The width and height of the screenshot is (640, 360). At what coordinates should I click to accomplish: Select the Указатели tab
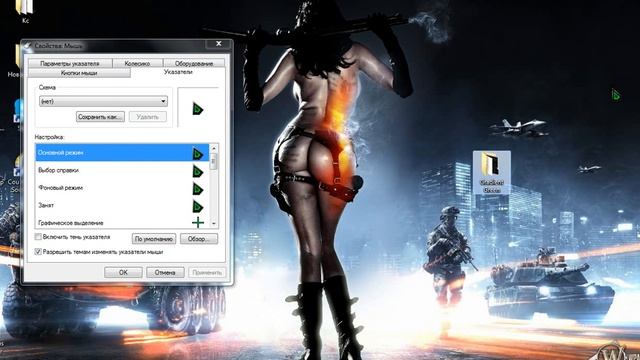[x=178, y=72]
